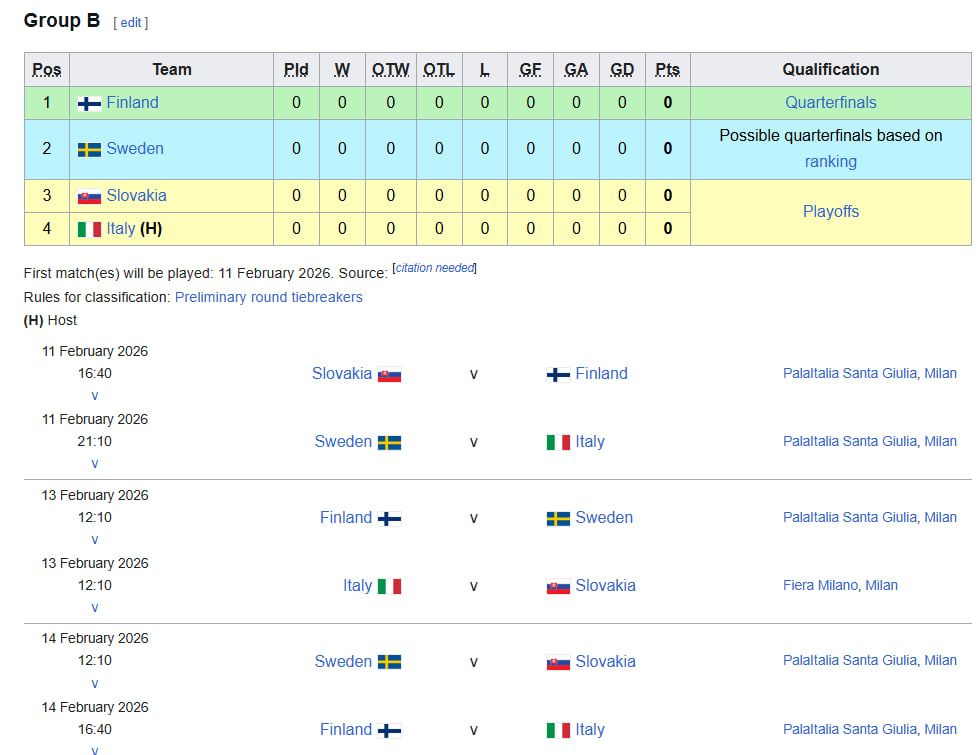This screenshot has height=755, width=978.
Task: Click the Pts column header abbreviation
Action: click(x=667, y=69)
